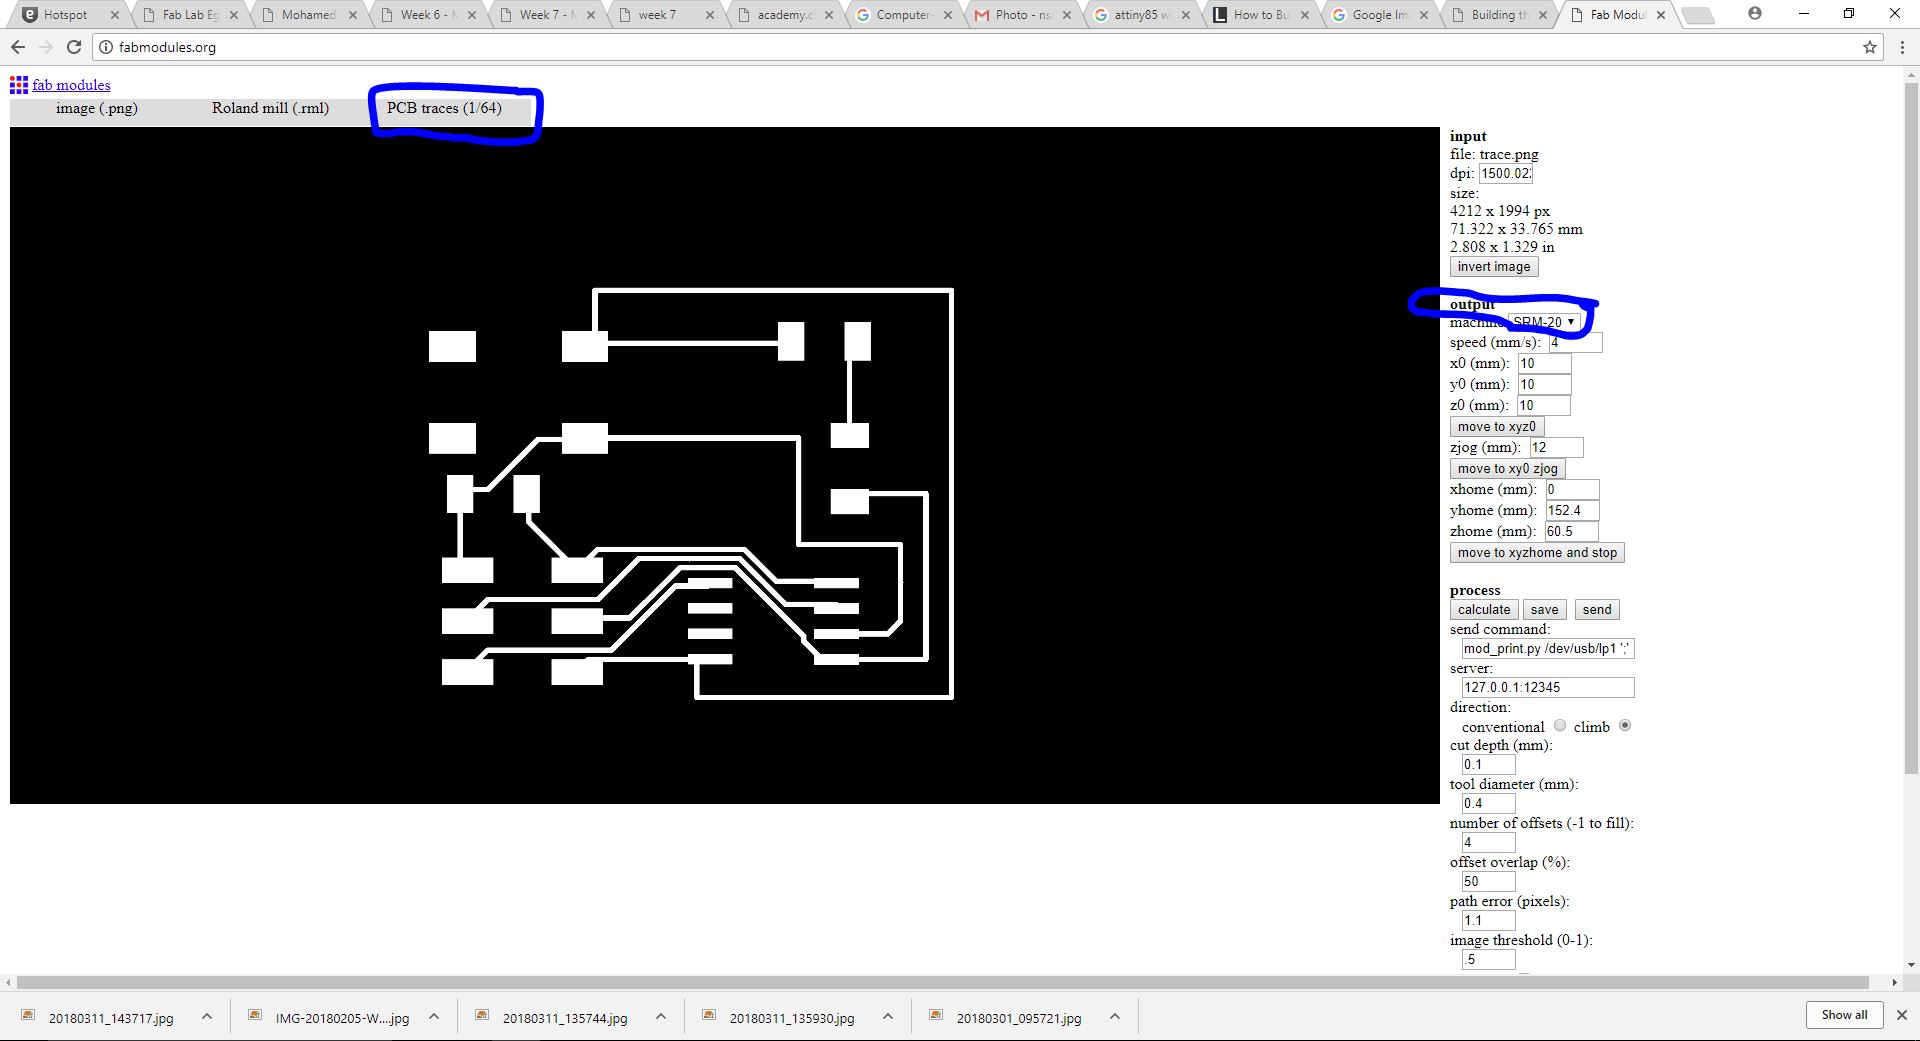Open a new browser tab
This screenshot has height=1041, width=1920.
[x=1697, y=15]
